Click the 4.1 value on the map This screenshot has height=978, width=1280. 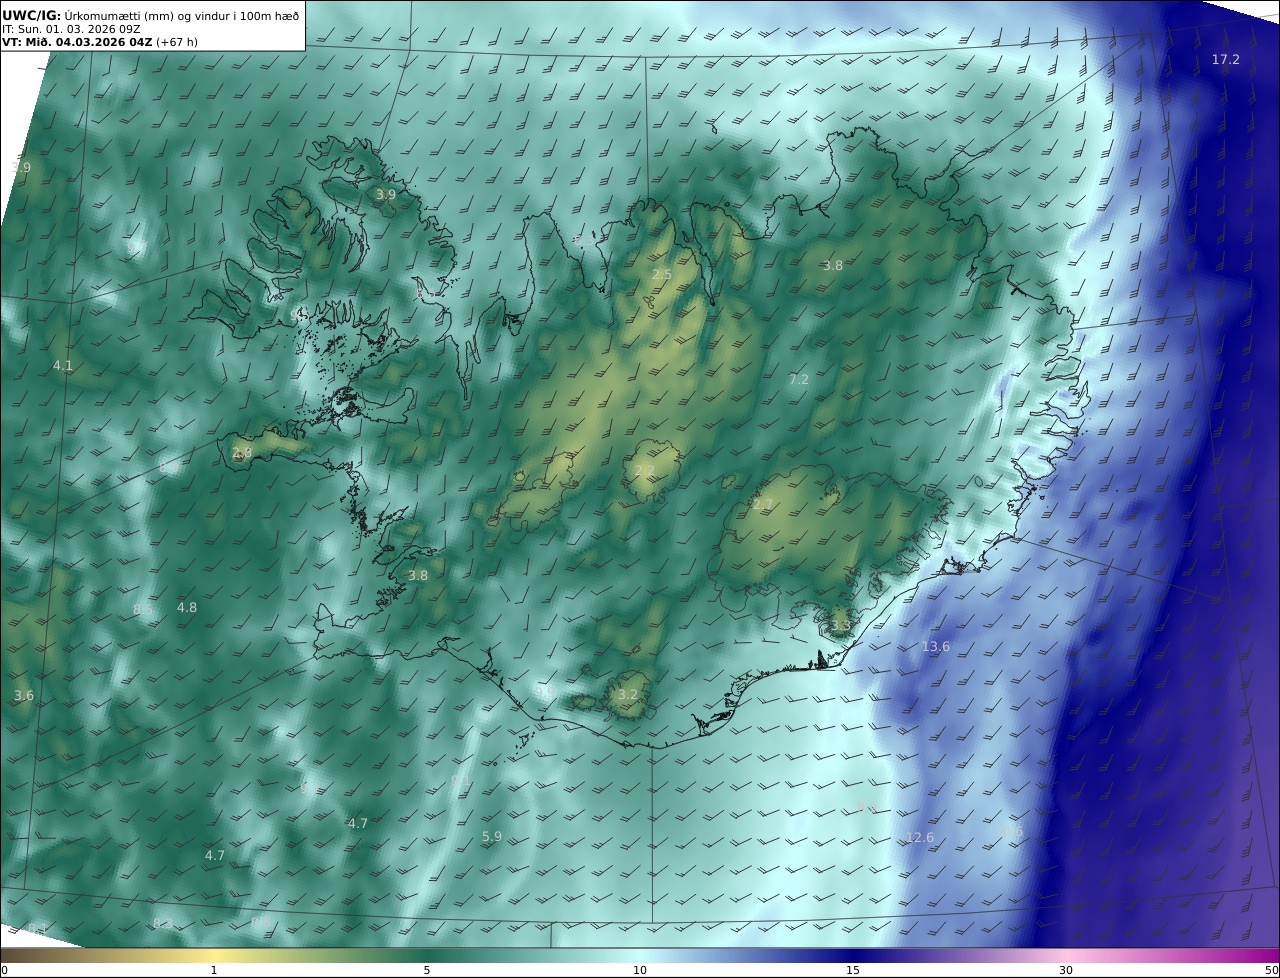63,366
